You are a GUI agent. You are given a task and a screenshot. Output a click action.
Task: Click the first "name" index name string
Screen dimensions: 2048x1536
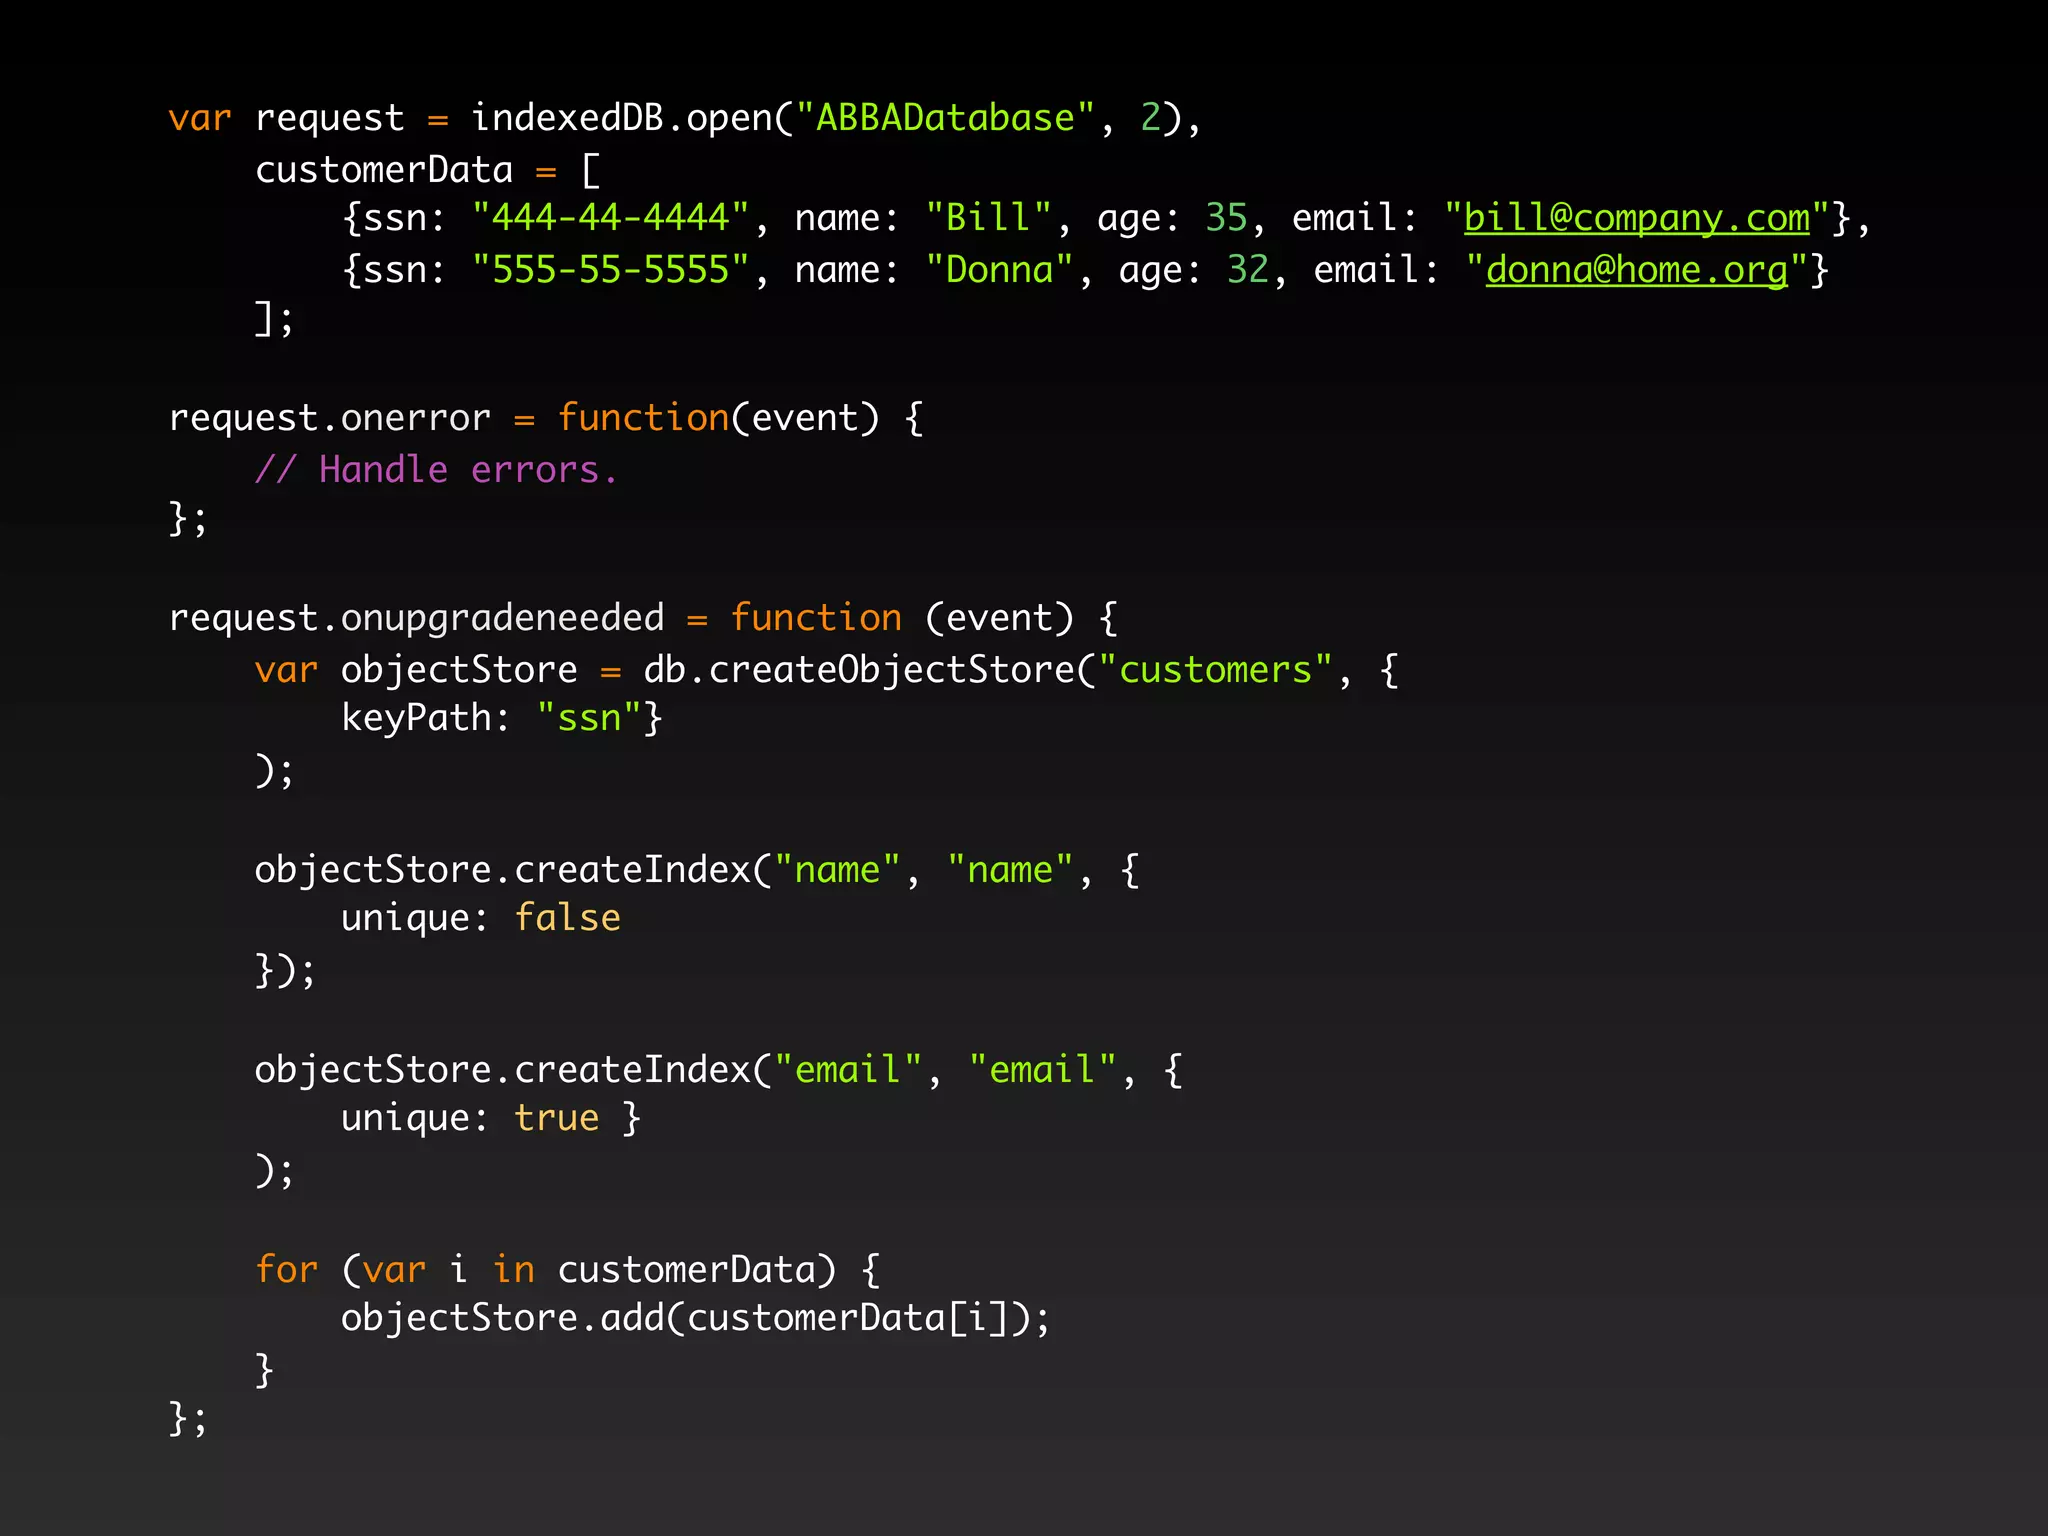837,869
